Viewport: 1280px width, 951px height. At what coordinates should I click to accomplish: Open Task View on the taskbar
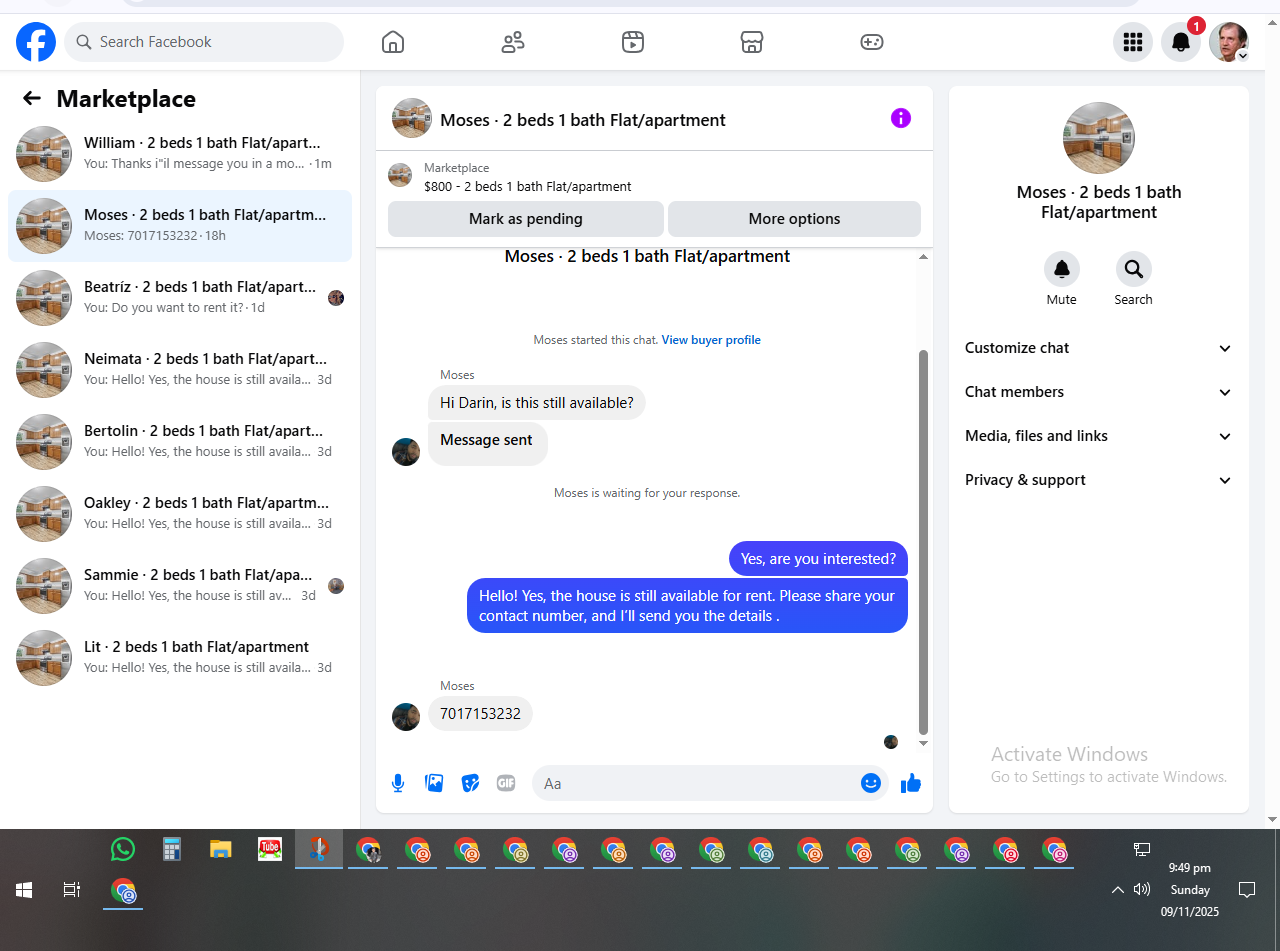(x=72, y=890)
